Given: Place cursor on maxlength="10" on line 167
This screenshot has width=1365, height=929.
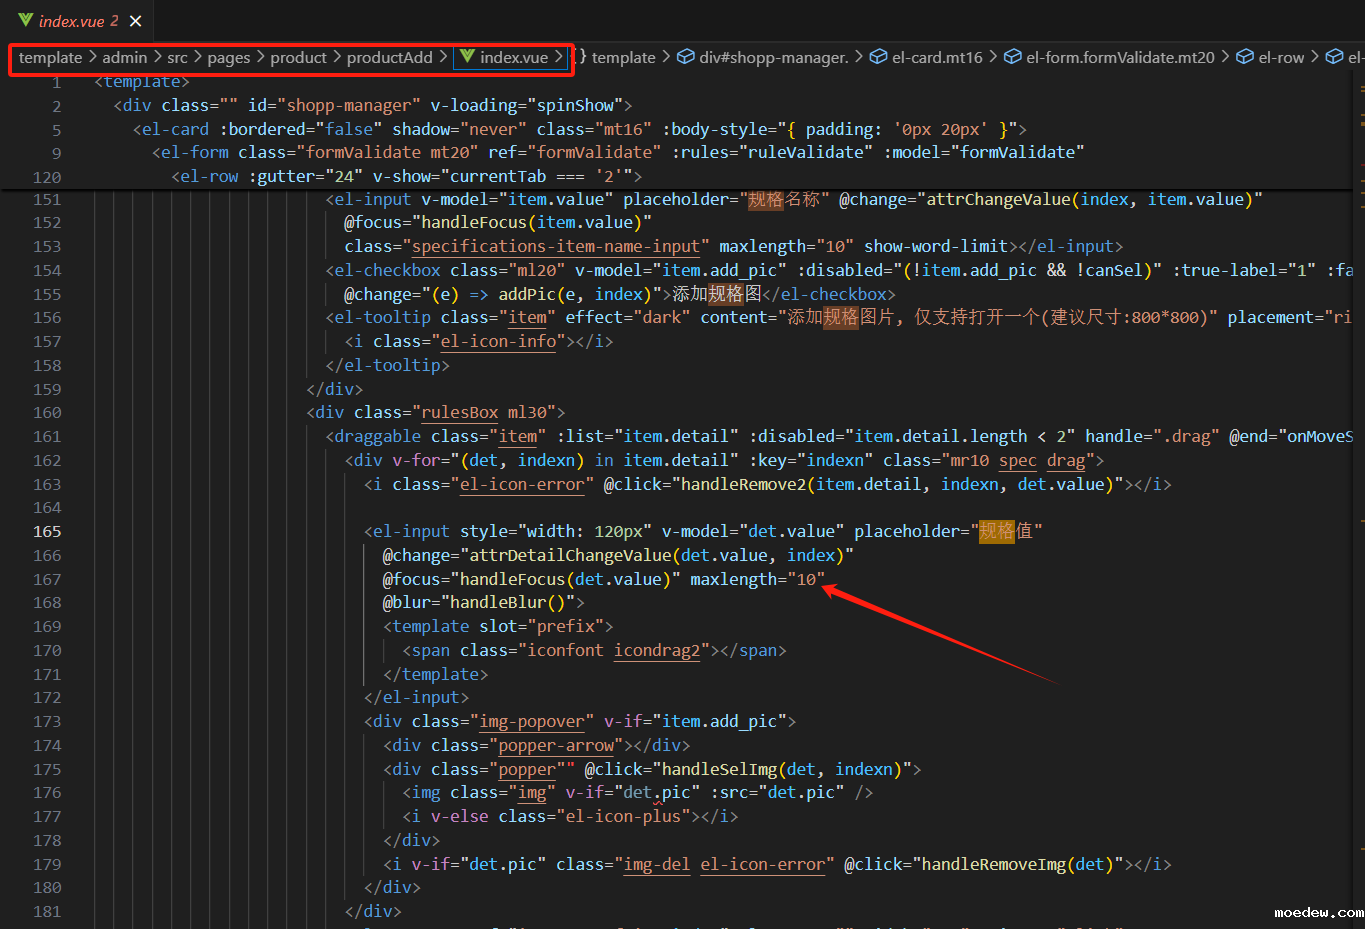Looking at the screenshot, I should pos(757,579).
